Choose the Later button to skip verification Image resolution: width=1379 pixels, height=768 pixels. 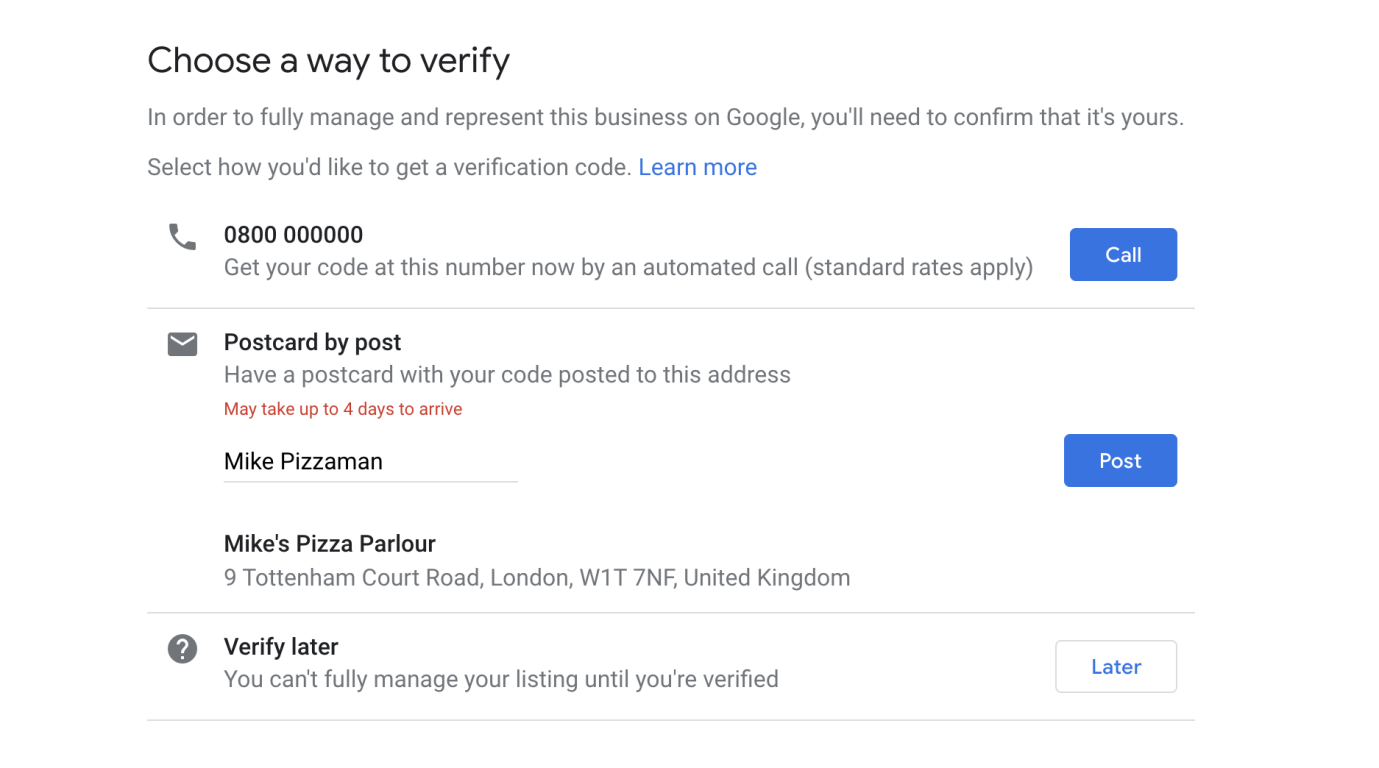click(1115, 667)
